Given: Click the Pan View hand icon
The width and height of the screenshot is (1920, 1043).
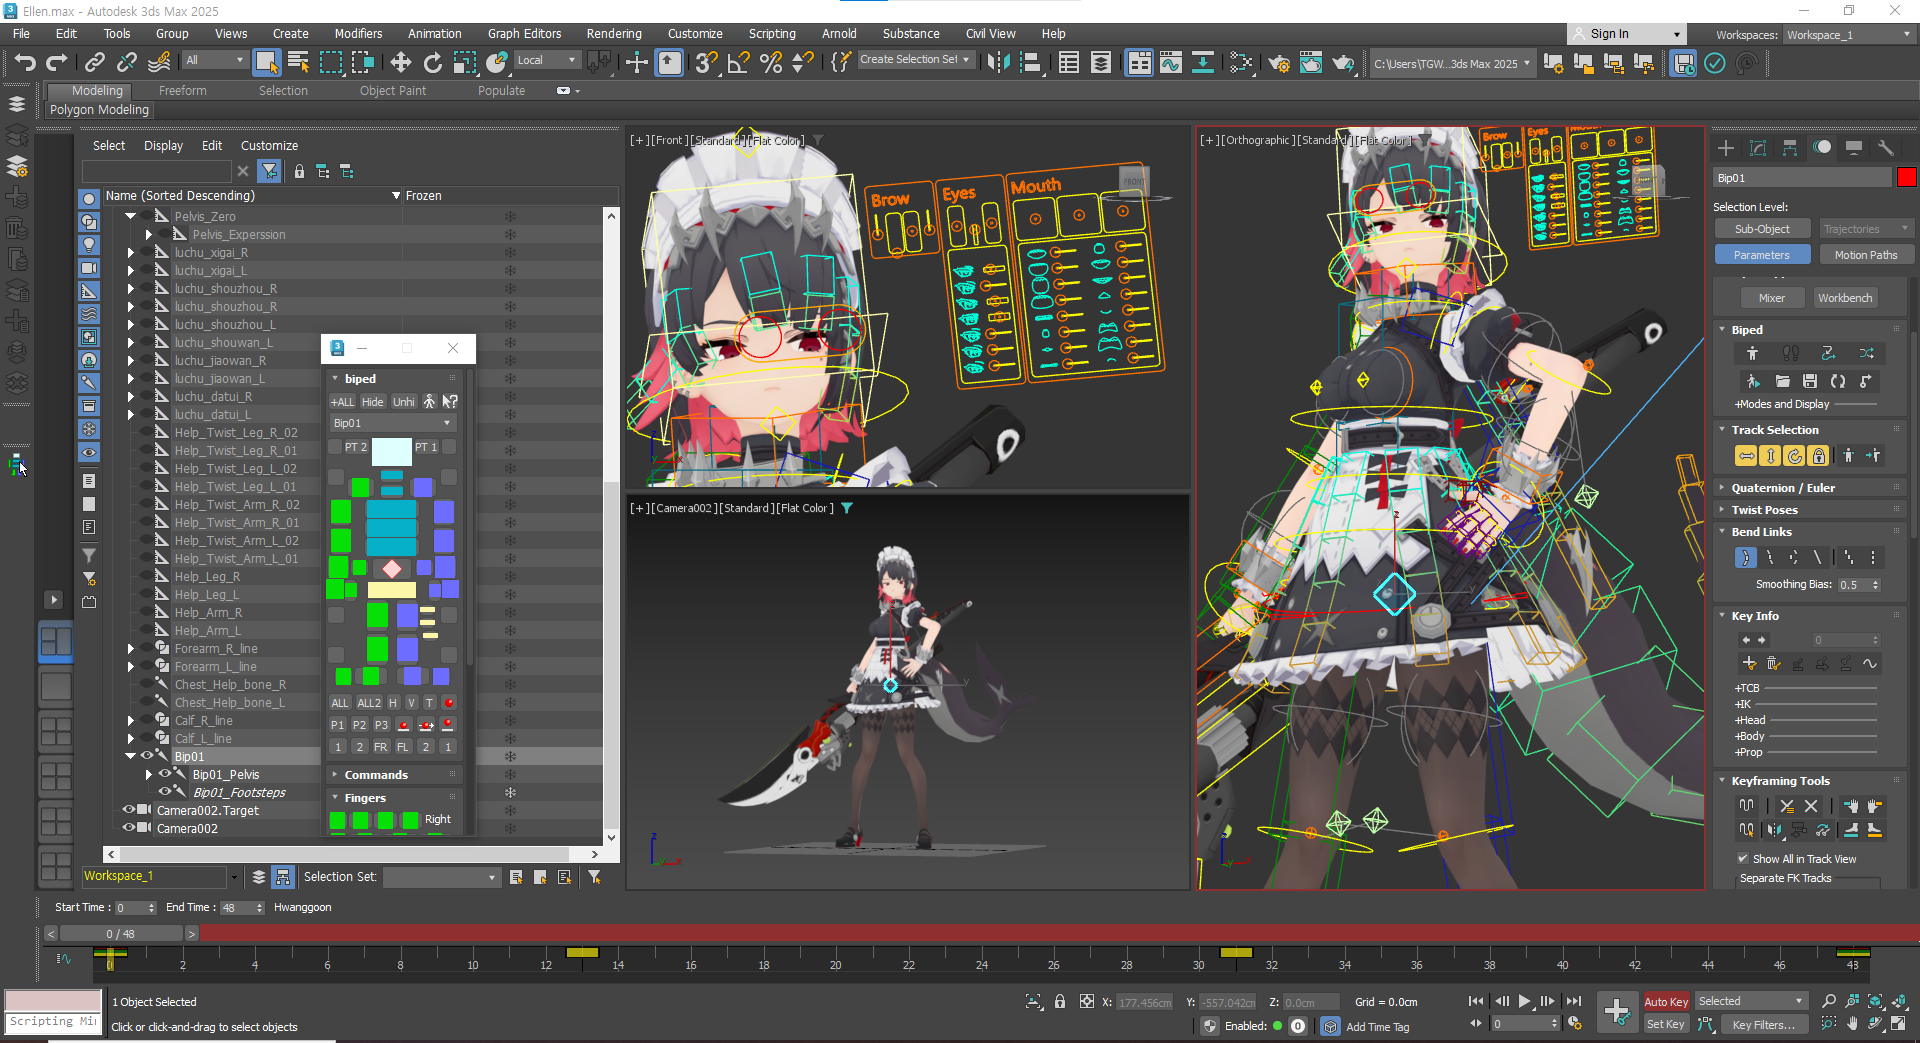Looking at the screenshot, I should 1853,1024.
